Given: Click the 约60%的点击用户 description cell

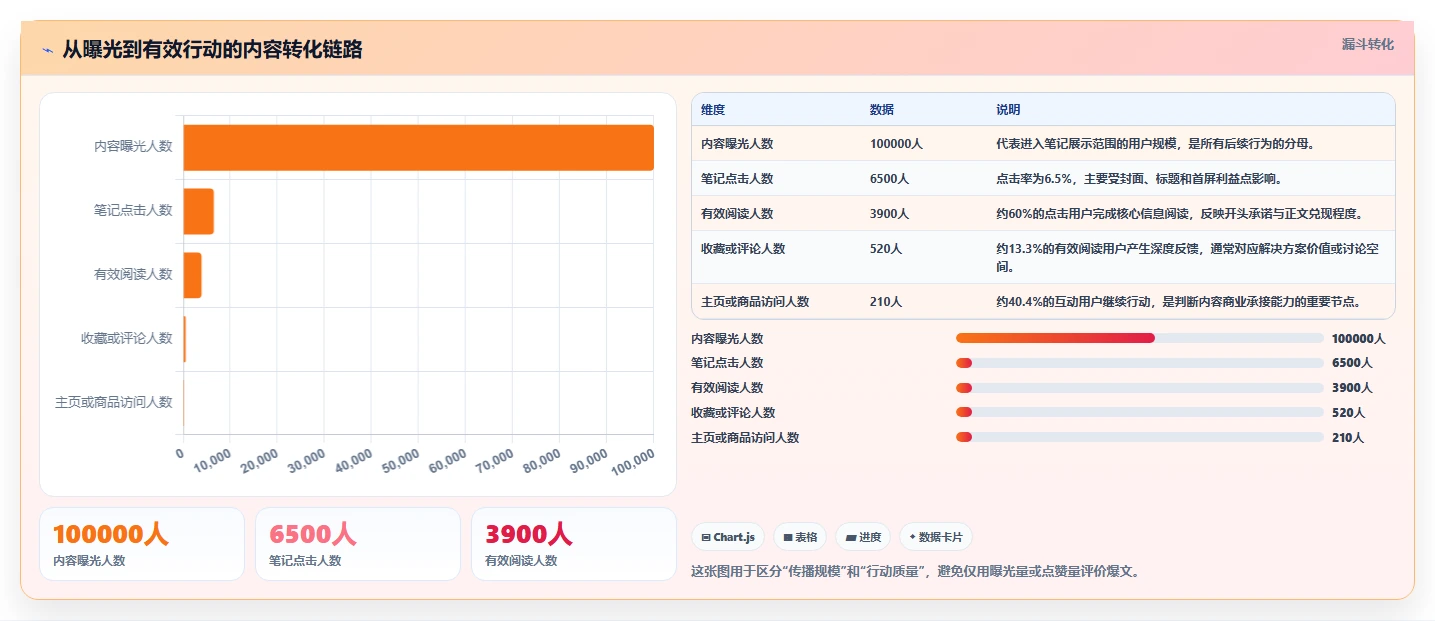Looking at the screenshot, I should coord(1191,213).
